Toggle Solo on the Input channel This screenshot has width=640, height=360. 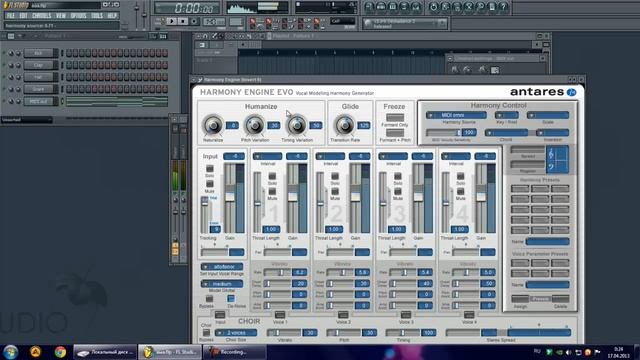coord(209,169)
